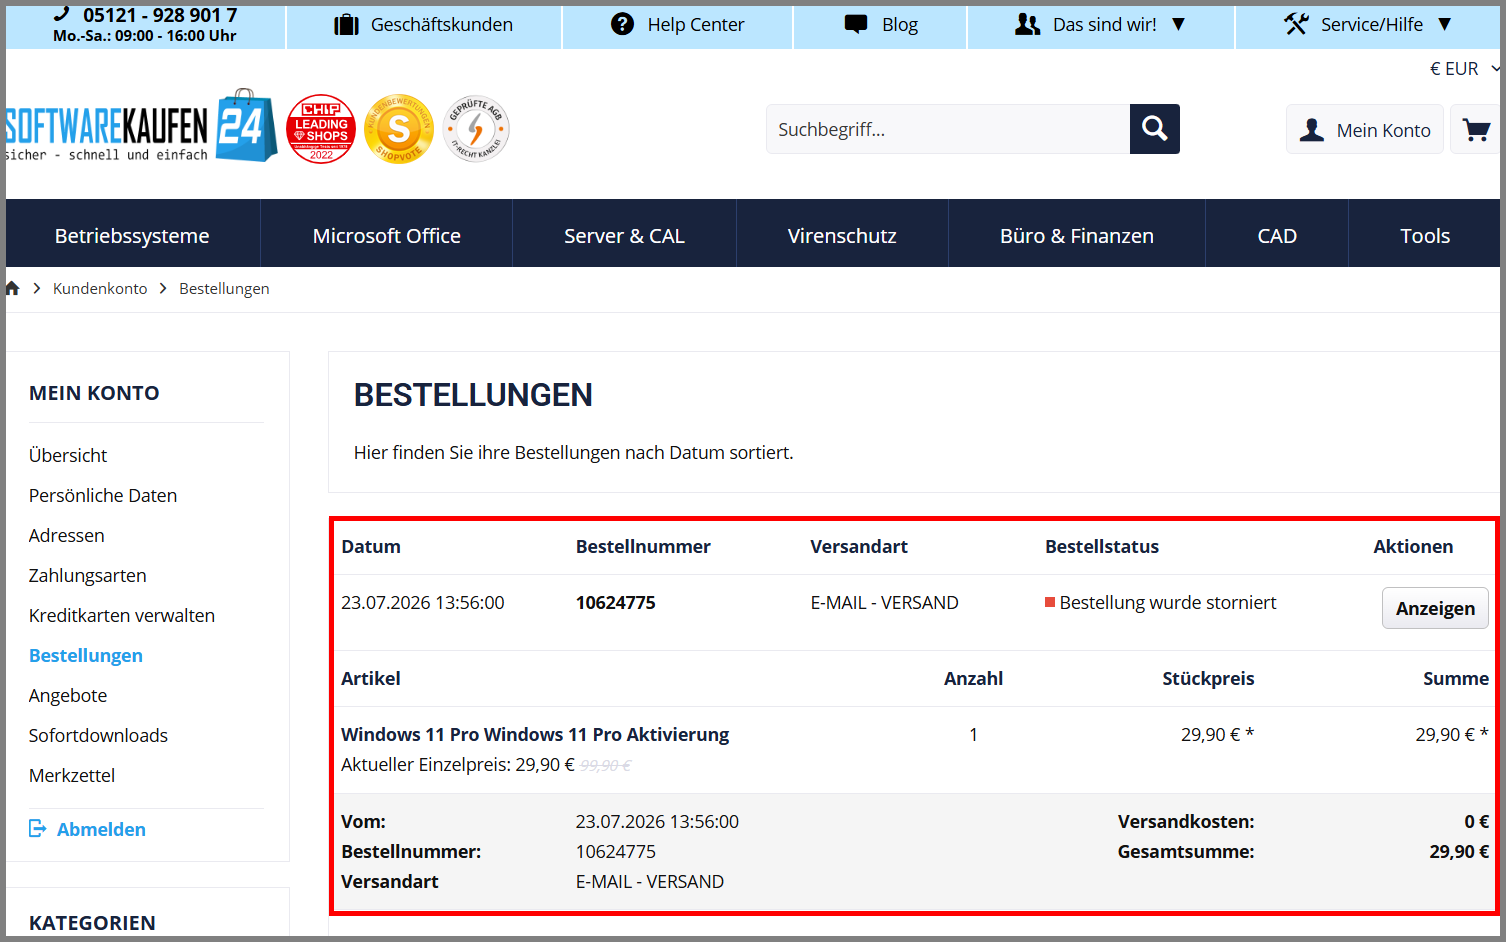This screenshot has width=1506, height=942.
Task: Open Sofortdownloads in the sidebar
Action: (x=98, y=735)
